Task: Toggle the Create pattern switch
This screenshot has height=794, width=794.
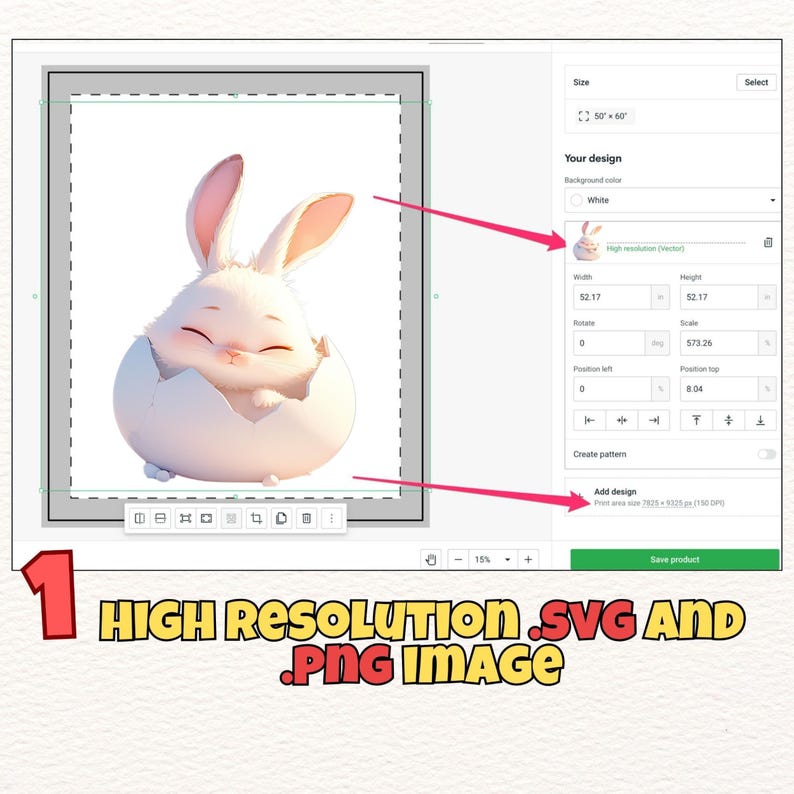Action: pos(767,454)
